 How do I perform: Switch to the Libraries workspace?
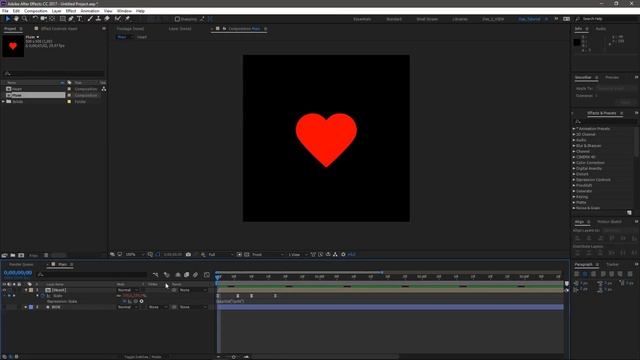tap(460, 19)
